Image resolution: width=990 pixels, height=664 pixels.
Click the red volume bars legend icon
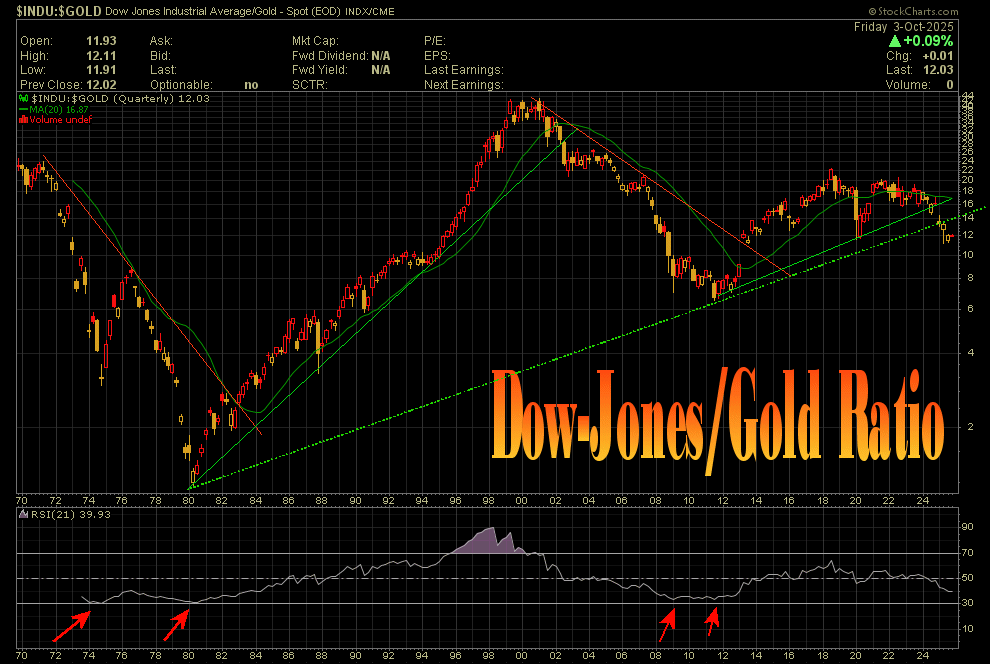coord(23,119)
